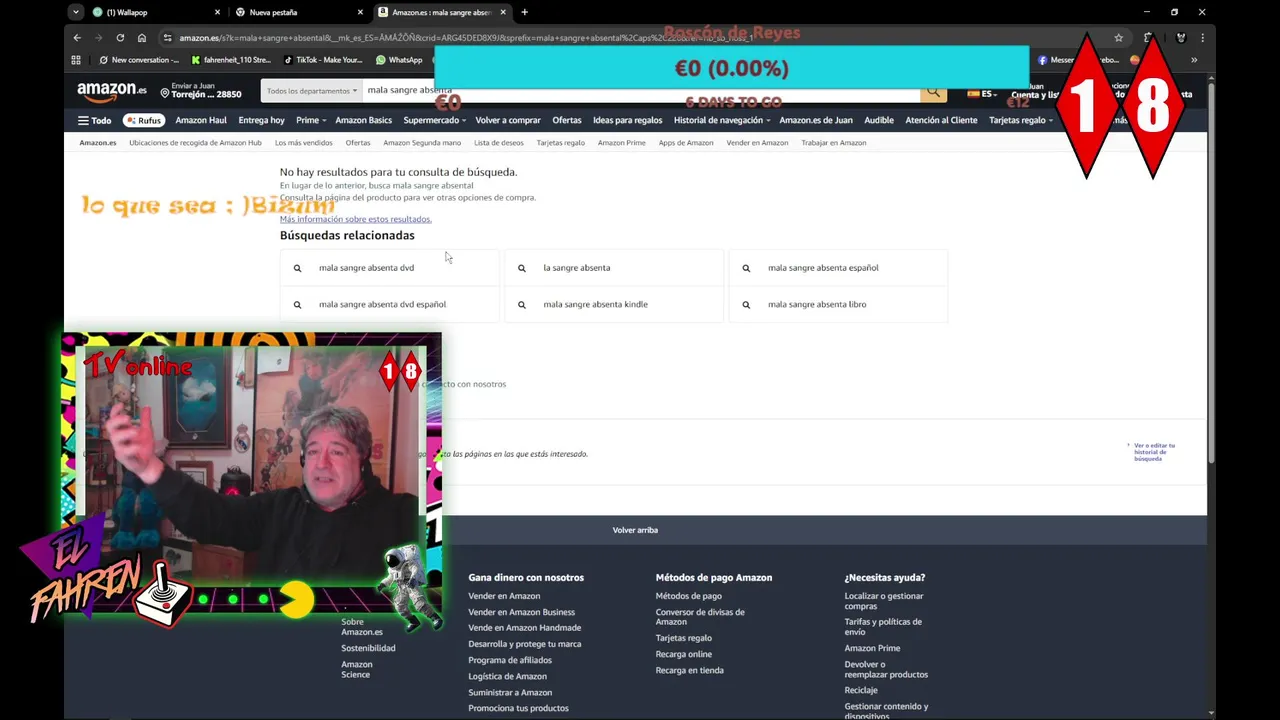The width and height of the screenshot is (1280, 720).
Task: Search icon next to 'mala sangre absenta español'
Action: tap(746, 268)
